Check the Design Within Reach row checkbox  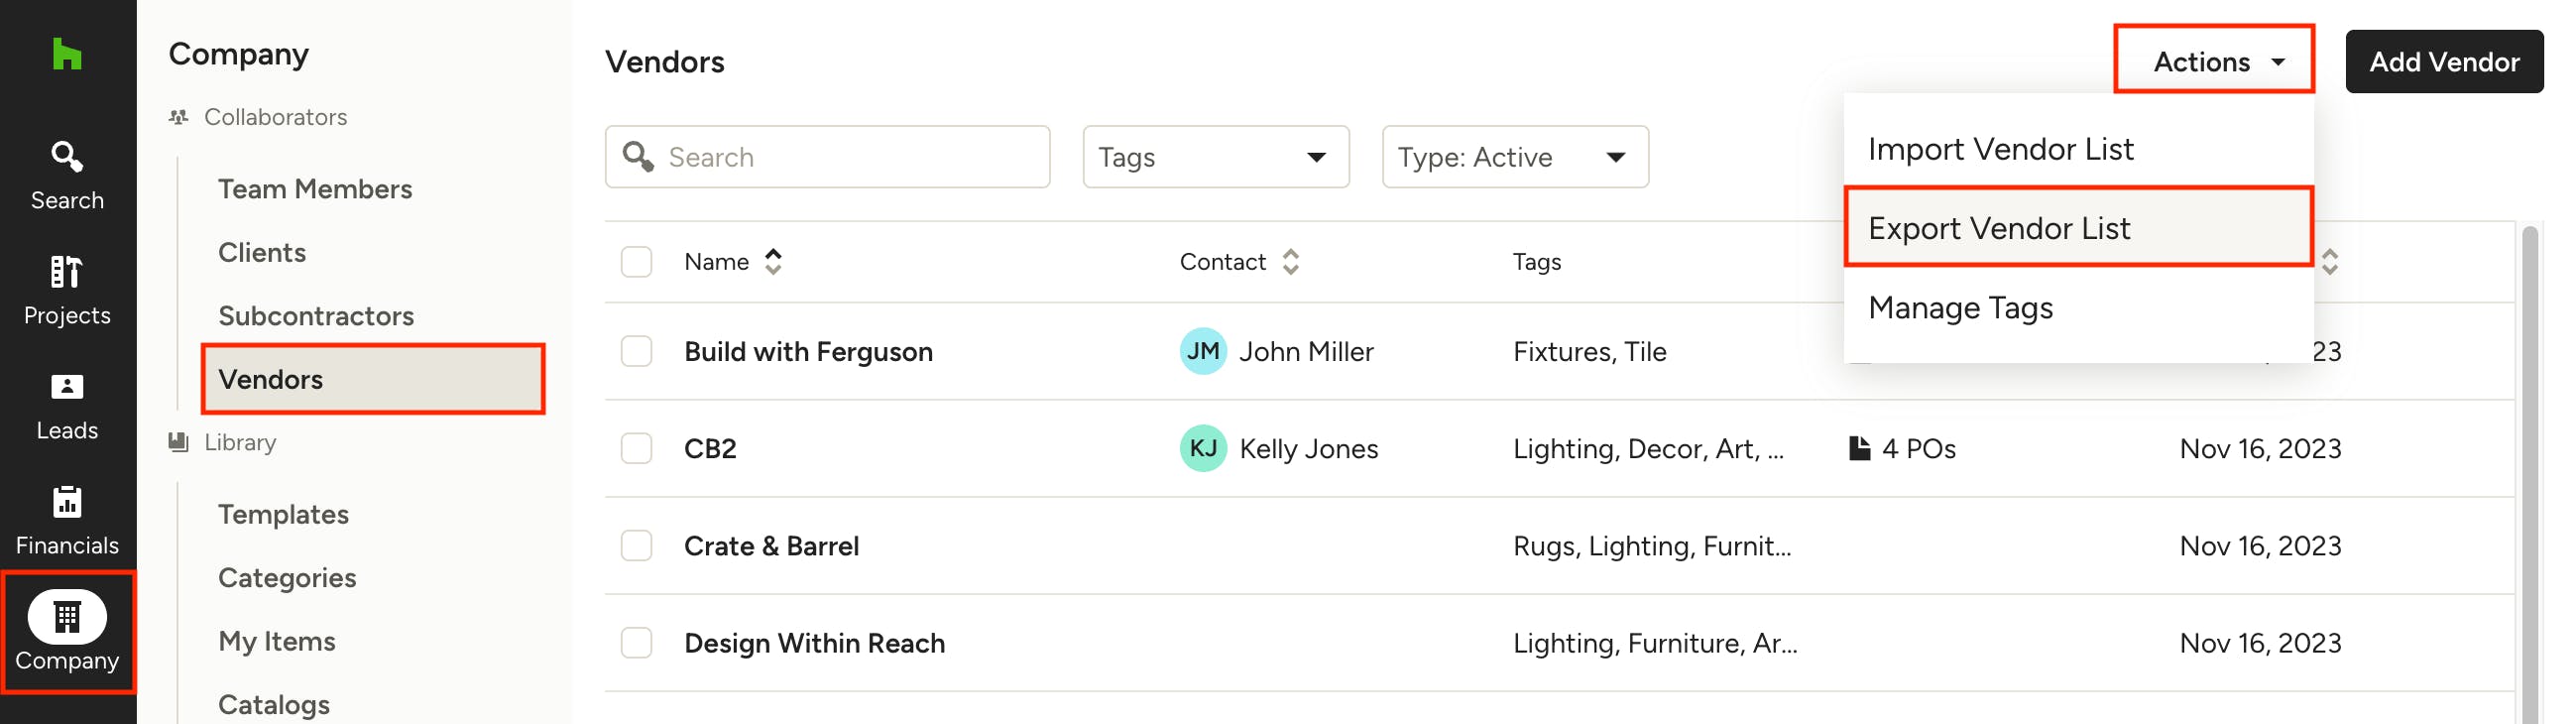point(636,643)
